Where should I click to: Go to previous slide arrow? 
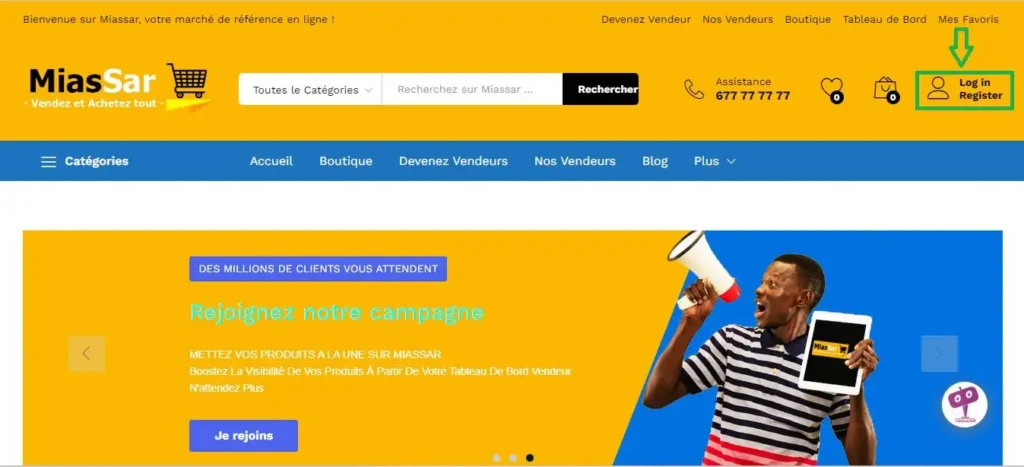coord(86,353)
